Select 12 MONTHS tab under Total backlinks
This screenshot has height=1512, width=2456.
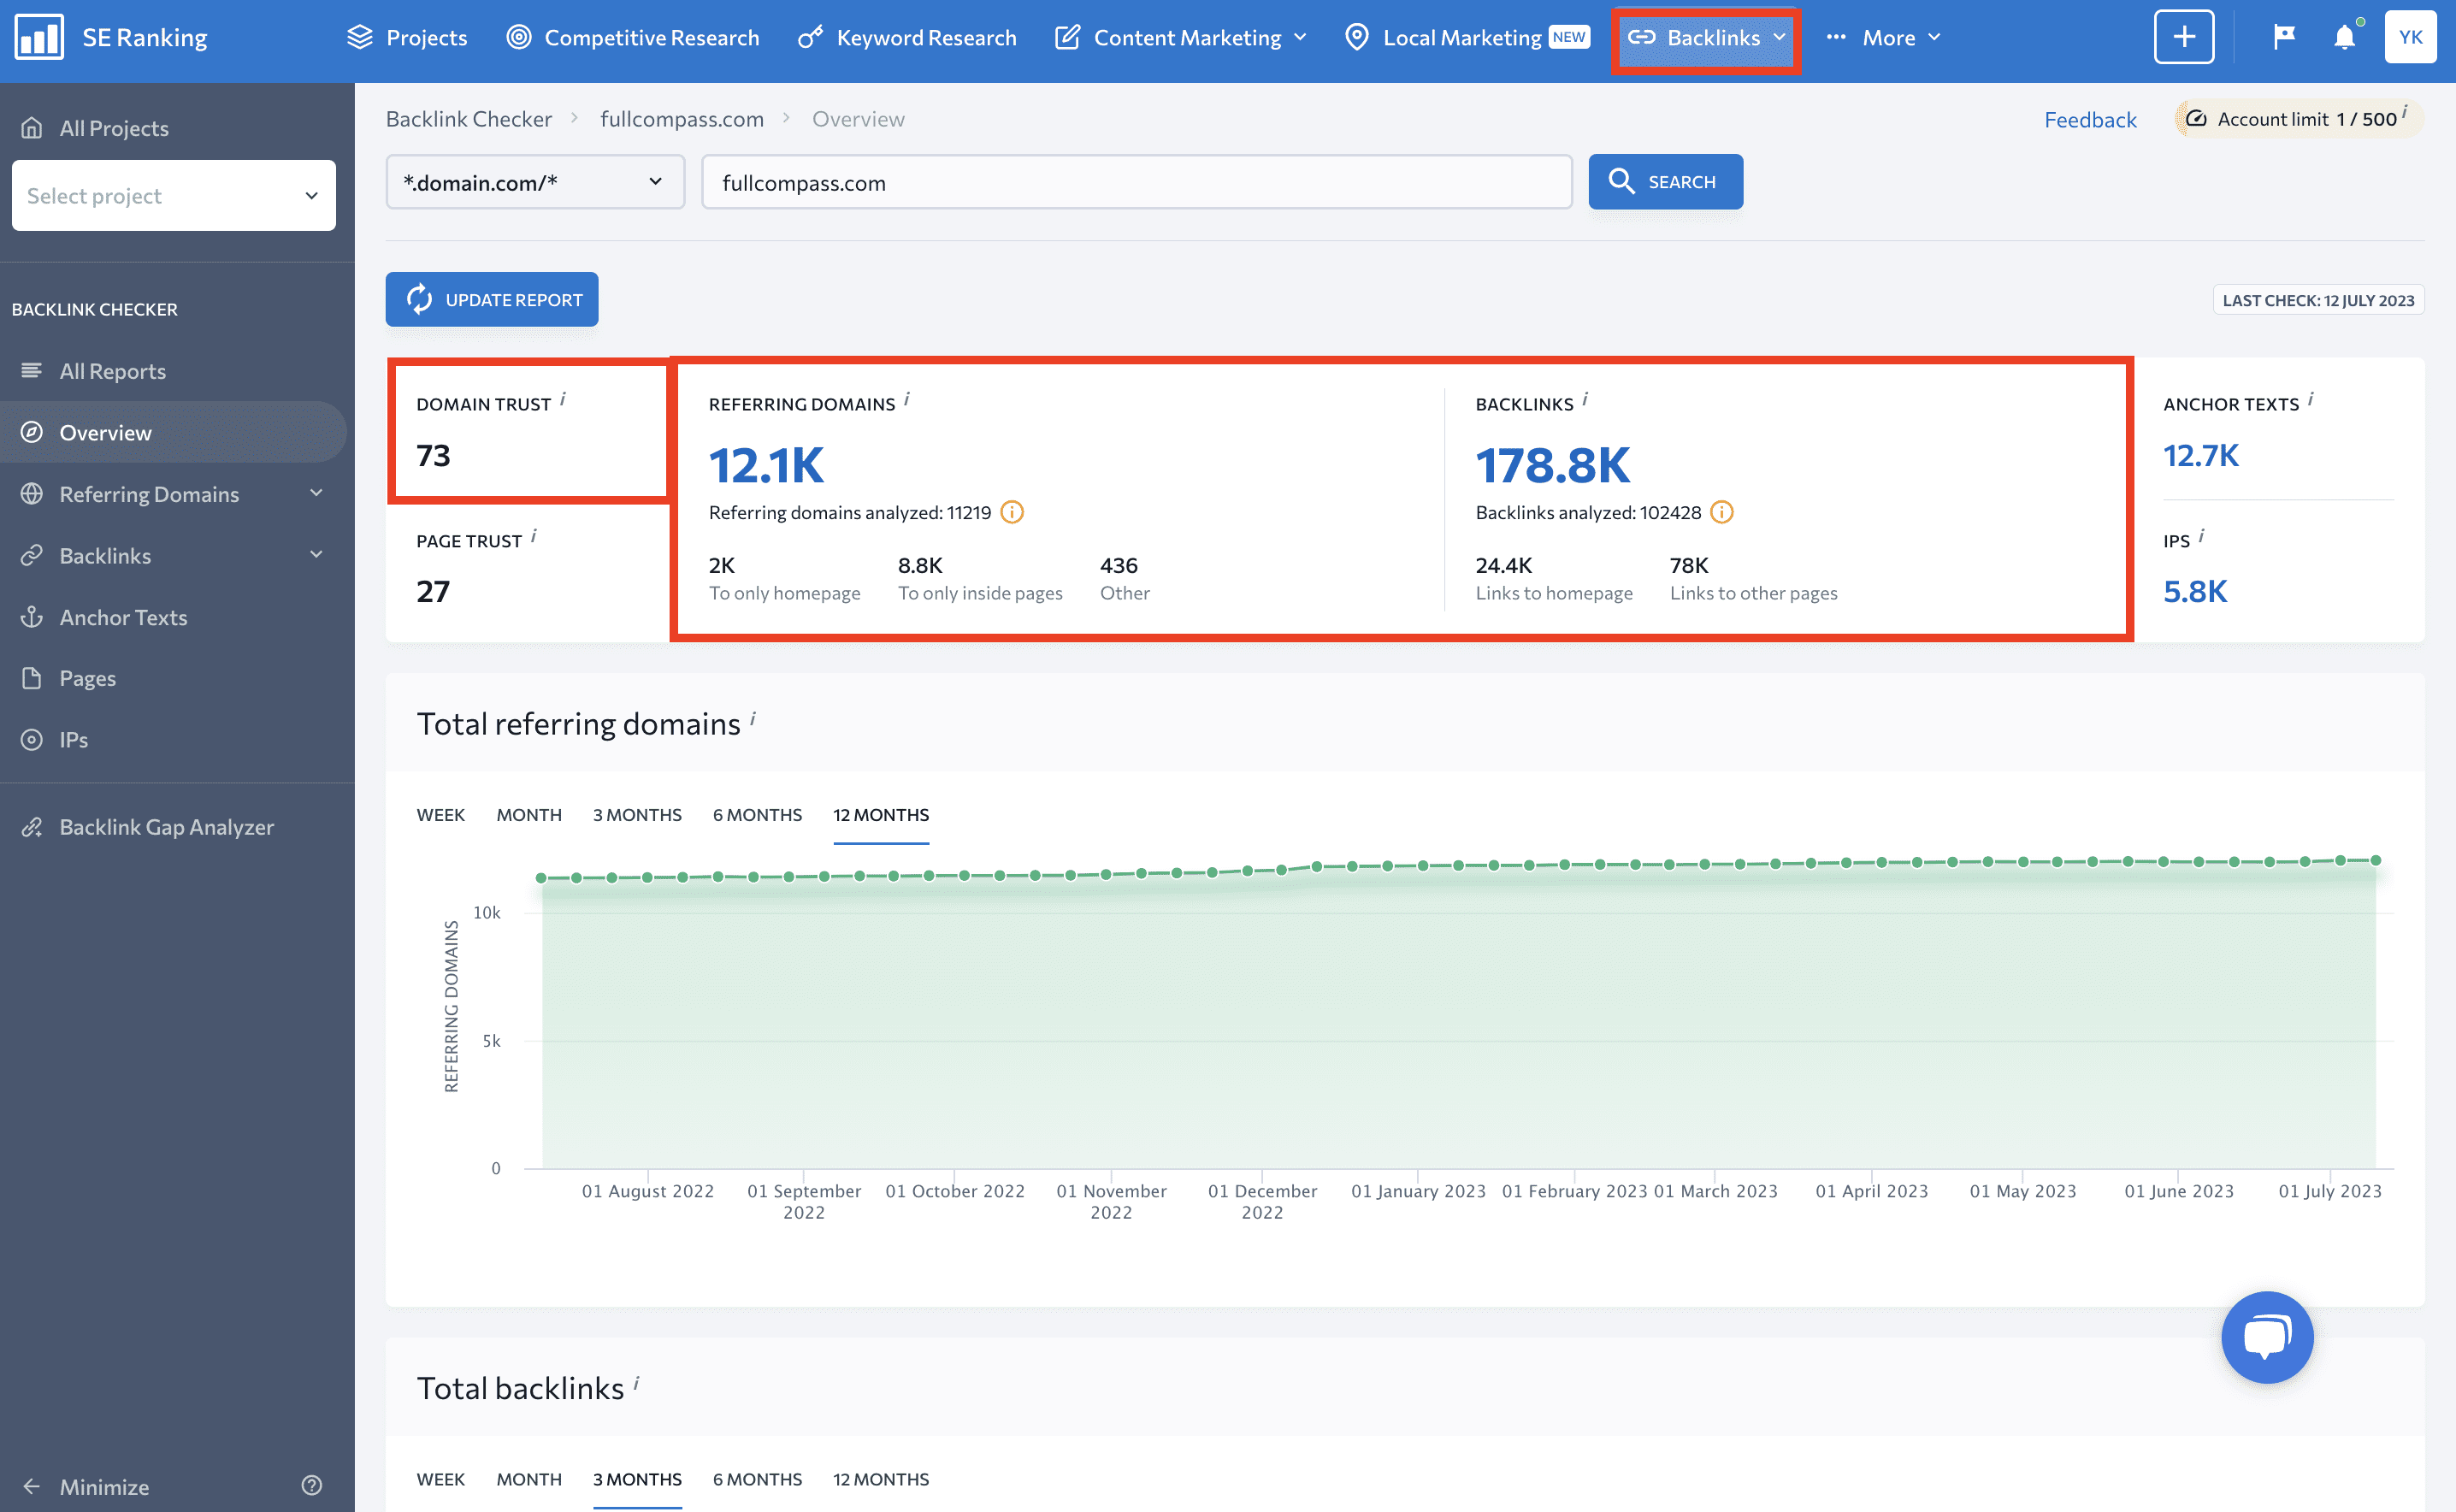pyautogui.click(x=881, y=1479)
